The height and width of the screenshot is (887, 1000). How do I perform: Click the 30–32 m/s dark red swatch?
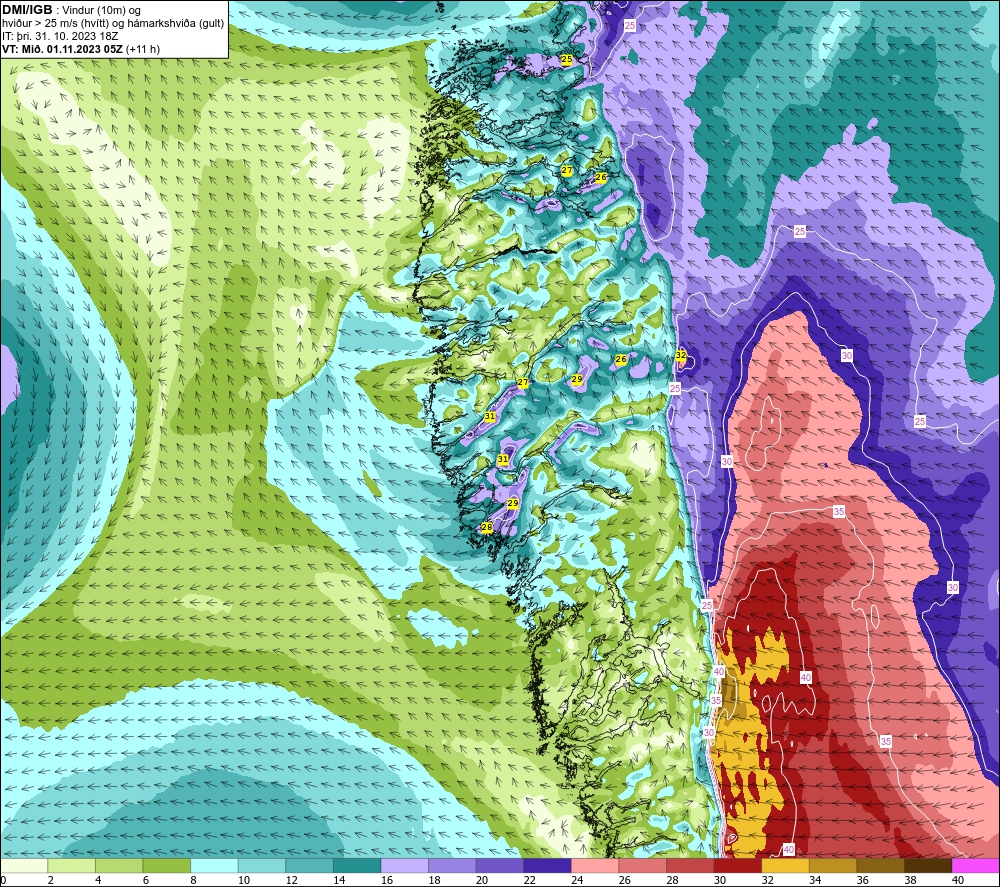click(x=737, y=865)
